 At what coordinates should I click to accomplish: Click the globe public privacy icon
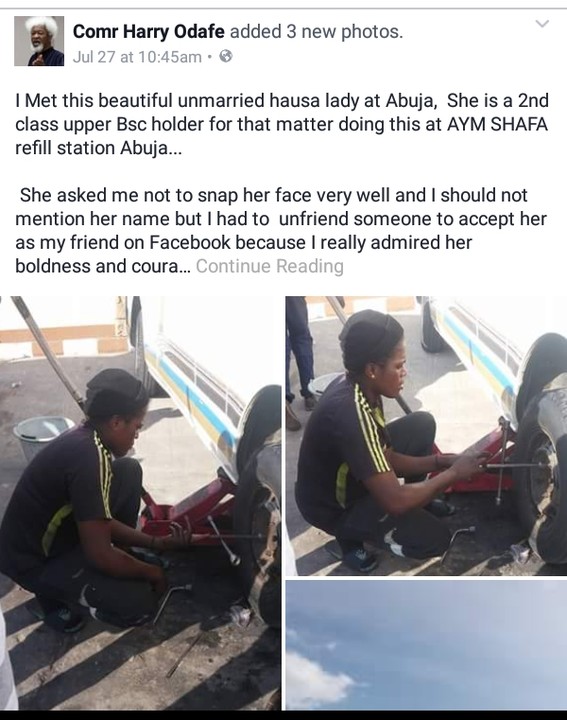pos(226,56)
